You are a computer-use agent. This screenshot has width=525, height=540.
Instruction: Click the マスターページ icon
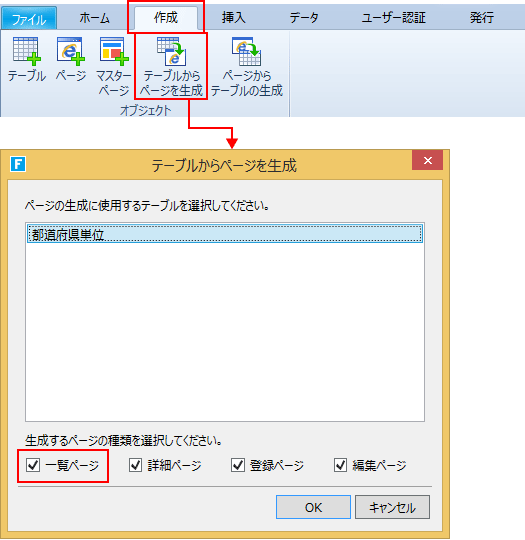114,51
